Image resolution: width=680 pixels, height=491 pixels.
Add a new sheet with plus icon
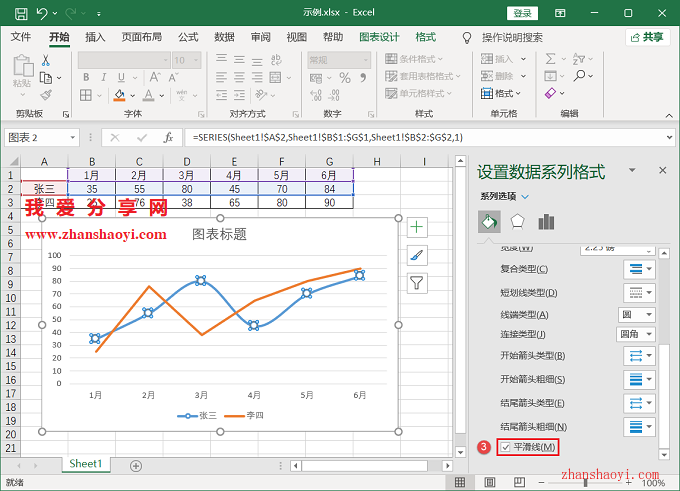tap(136, 466)
